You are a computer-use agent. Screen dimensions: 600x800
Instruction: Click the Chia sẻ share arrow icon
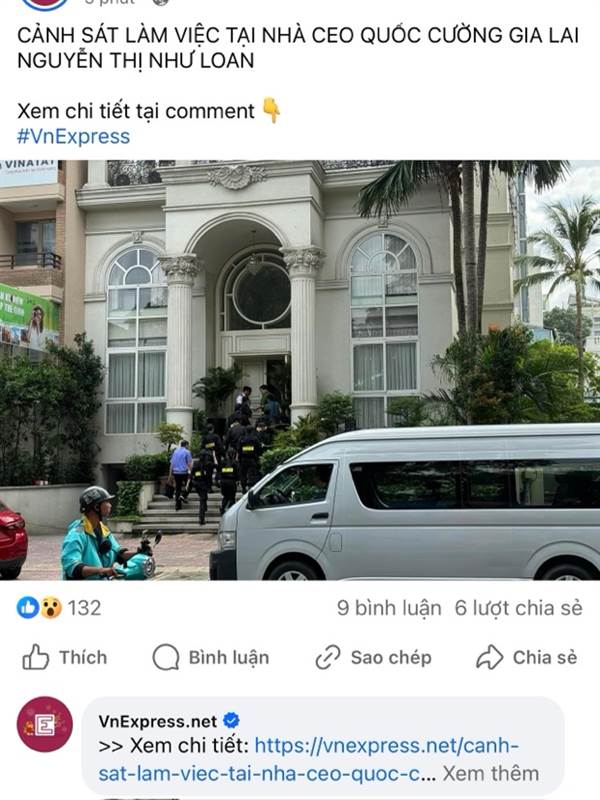click(x=490, y=657)
